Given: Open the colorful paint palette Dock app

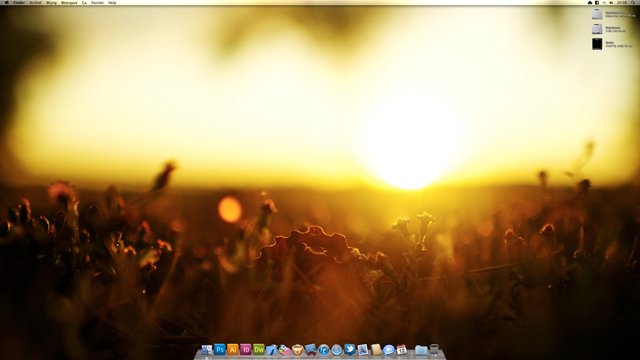Looking at the screenshot, I should click(x=284, y=350).
